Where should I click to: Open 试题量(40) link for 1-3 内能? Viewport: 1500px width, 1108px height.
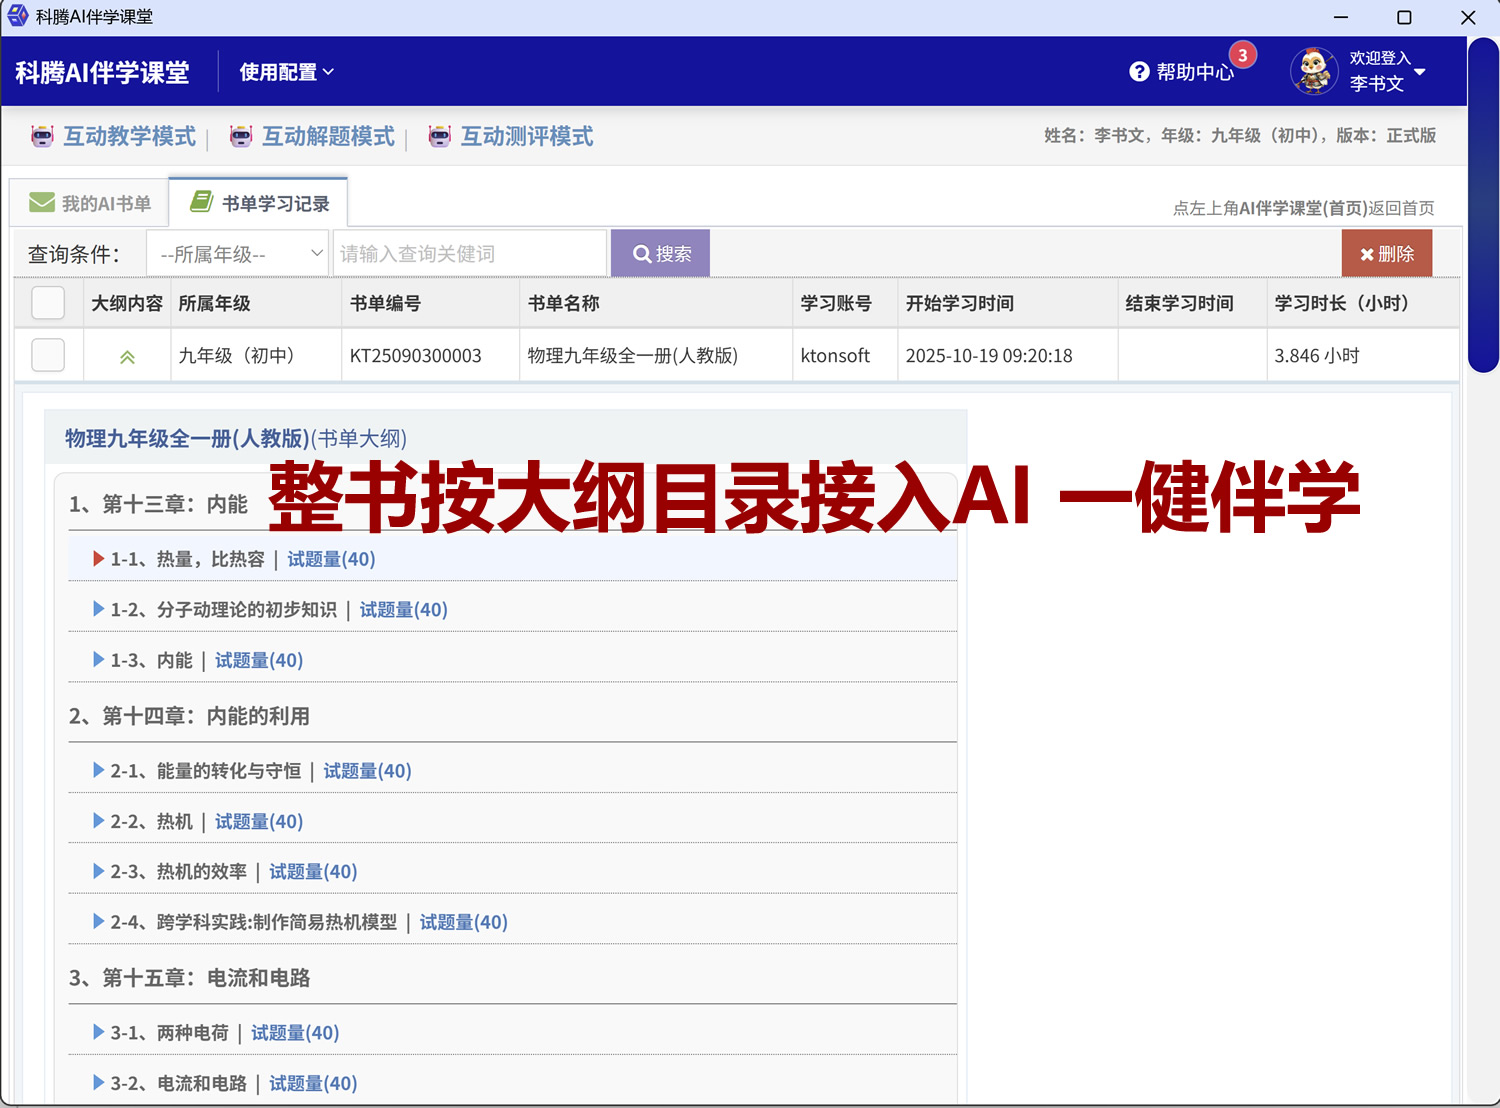coord(257,660)
